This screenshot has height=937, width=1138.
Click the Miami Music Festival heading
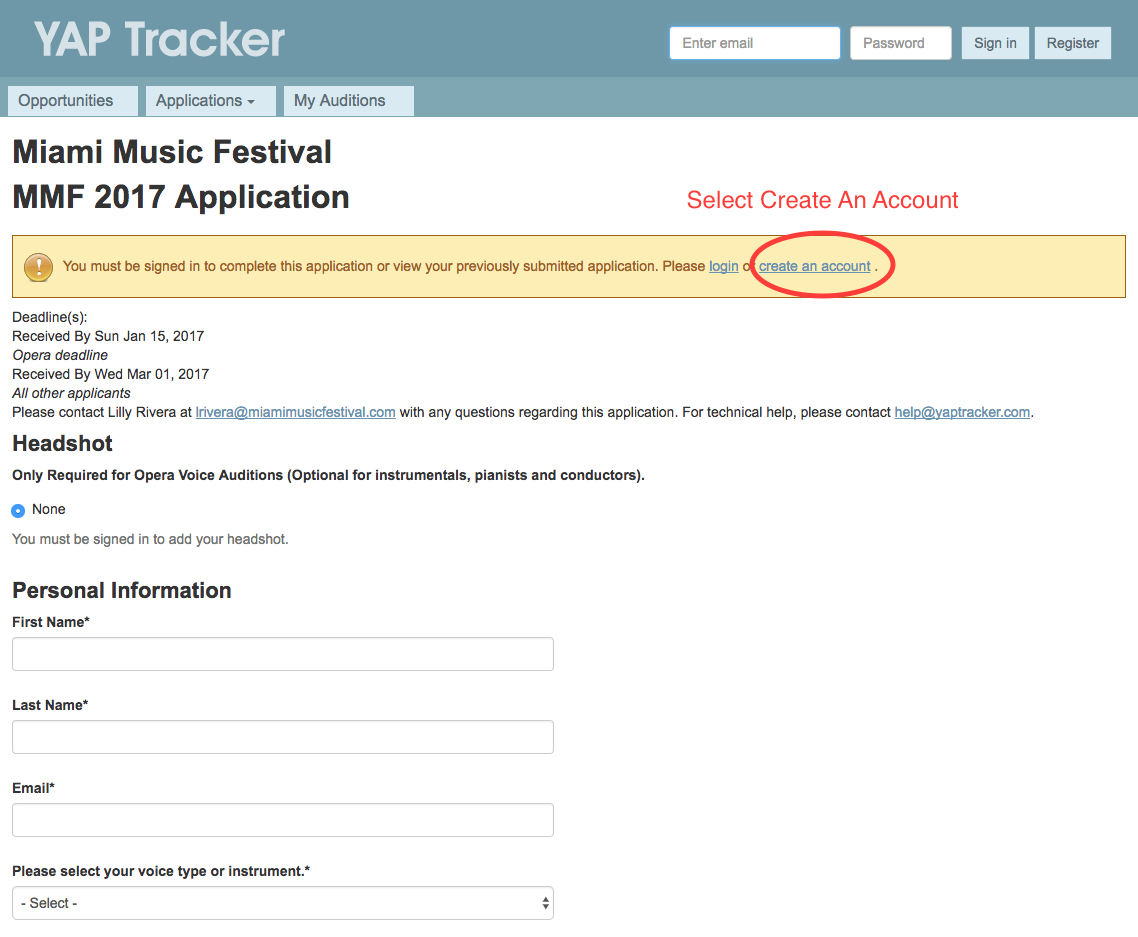172,152
